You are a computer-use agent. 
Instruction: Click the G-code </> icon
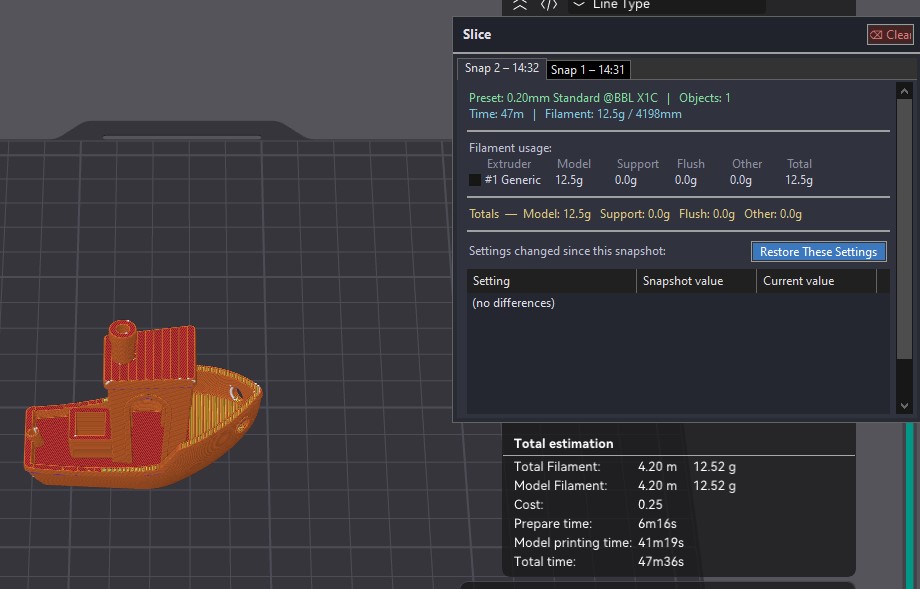[549, 5]
